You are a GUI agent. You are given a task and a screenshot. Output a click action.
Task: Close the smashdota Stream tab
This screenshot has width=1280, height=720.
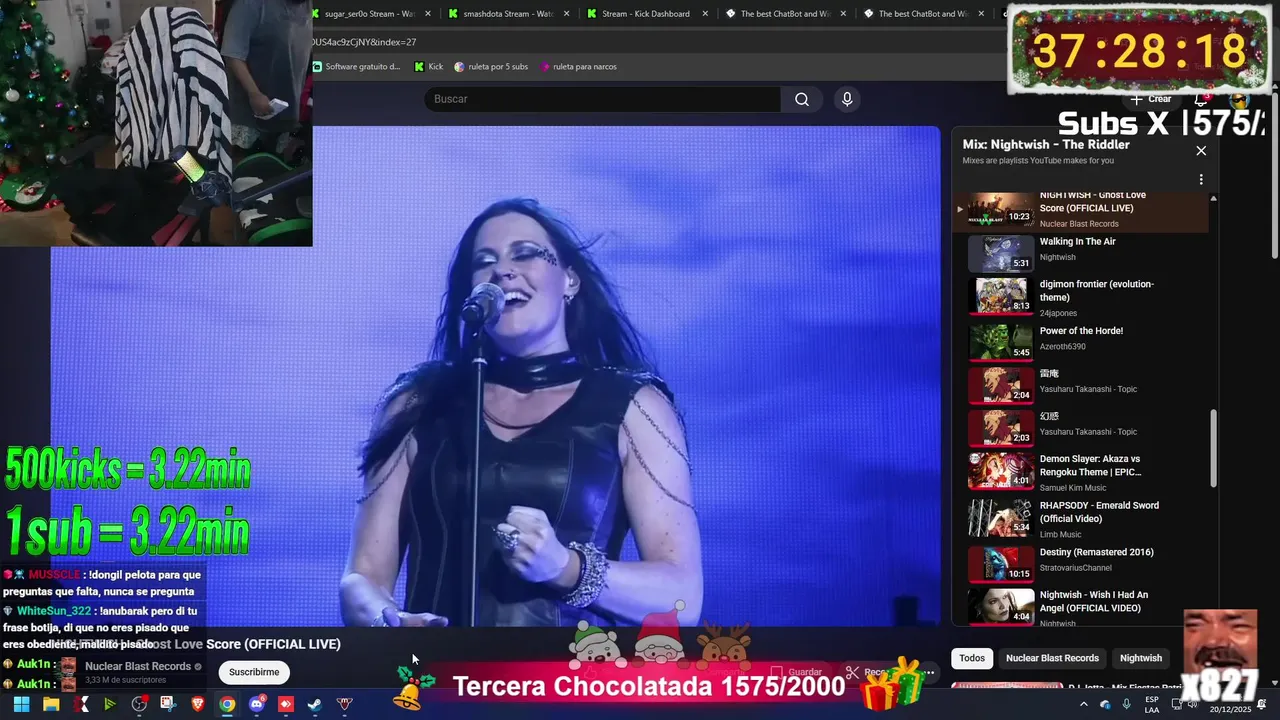coord(566,14)
